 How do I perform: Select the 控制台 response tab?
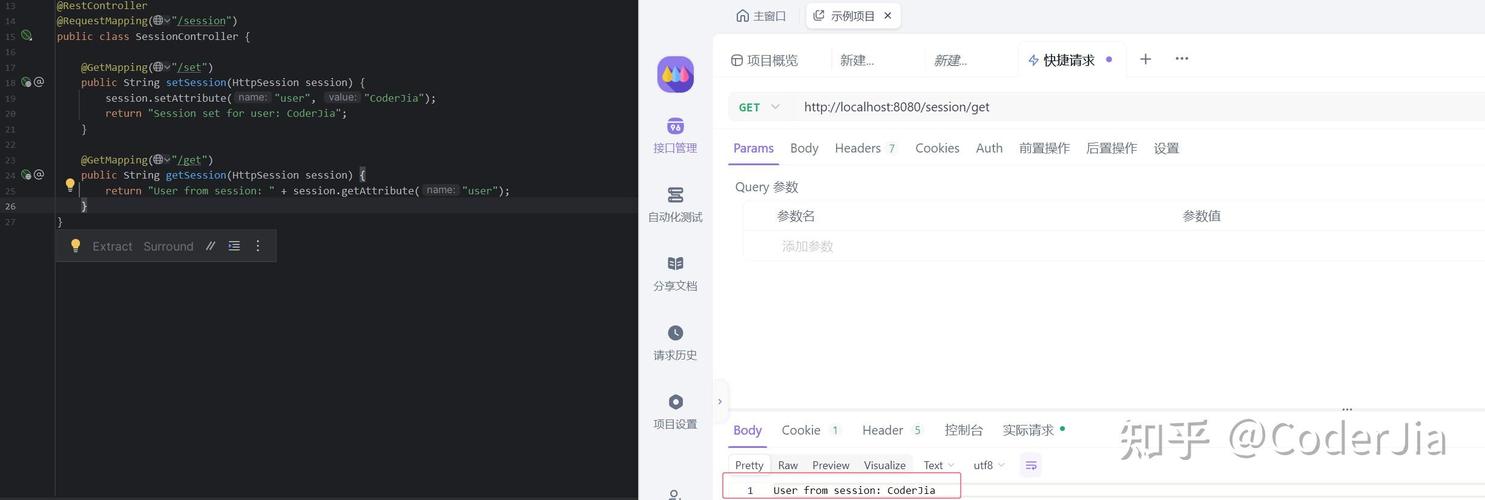click(964, 430)
